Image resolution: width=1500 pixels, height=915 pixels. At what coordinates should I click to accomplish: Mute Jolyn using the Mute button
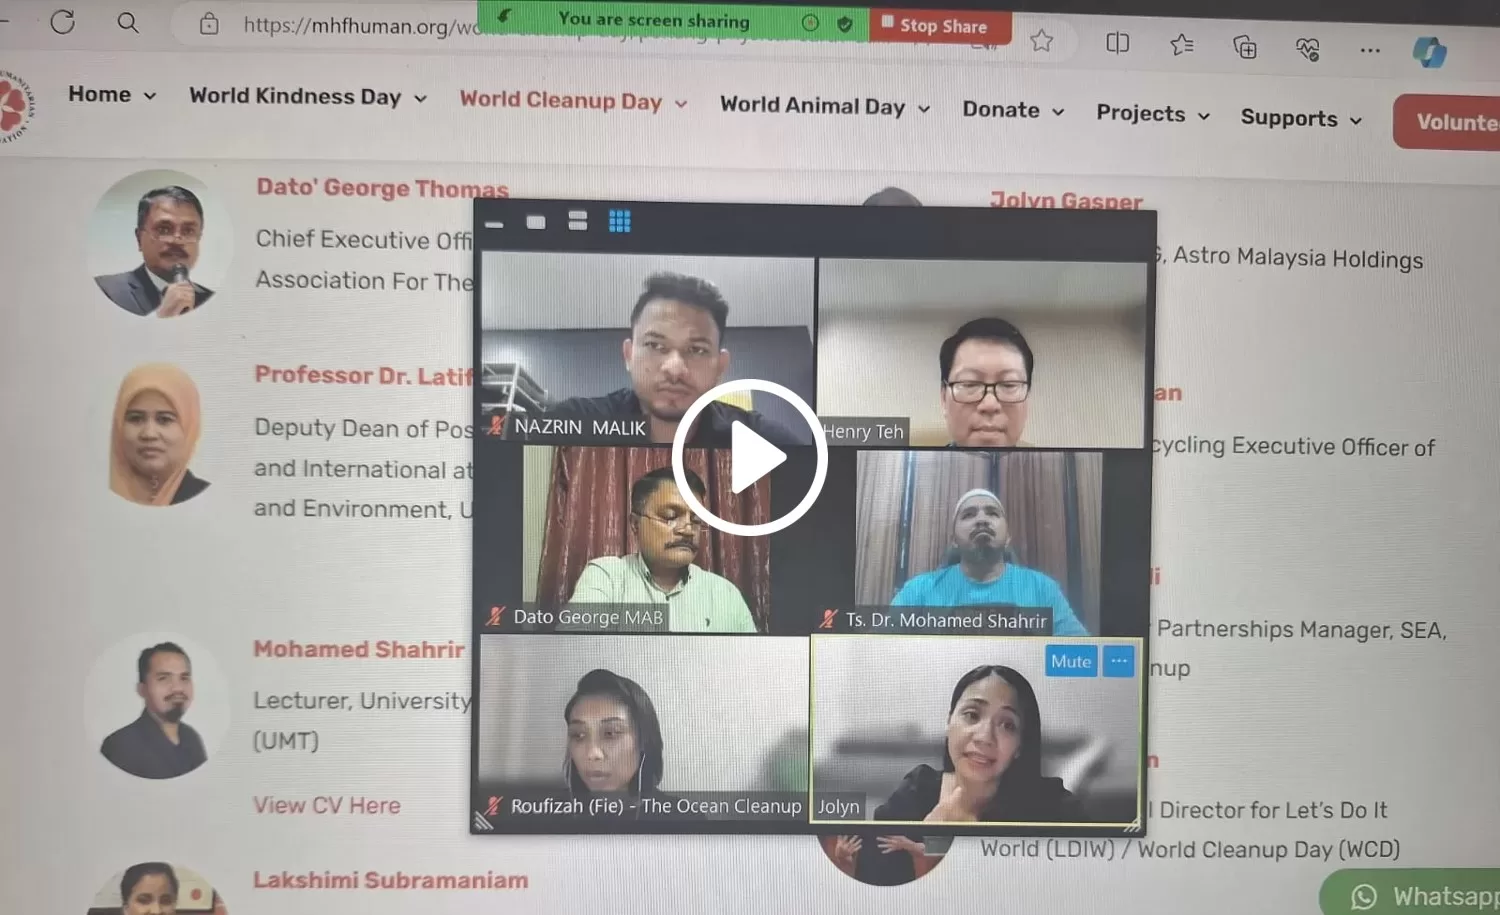coord(1070,661)
